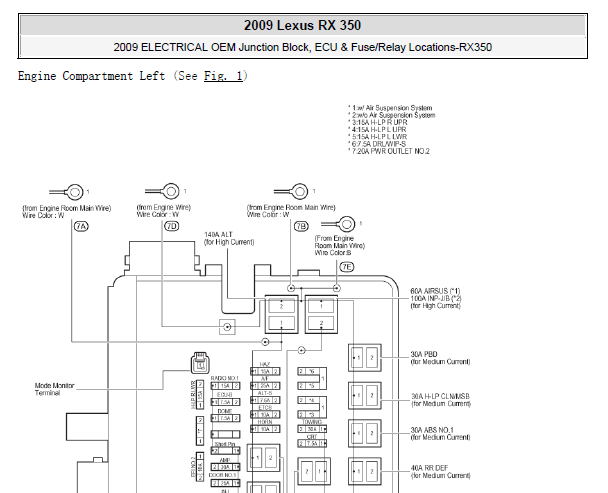Viewport: 608px width, 493px height.
Task: Click the *4 fuse slot
Action: click(x=308, y=400)
